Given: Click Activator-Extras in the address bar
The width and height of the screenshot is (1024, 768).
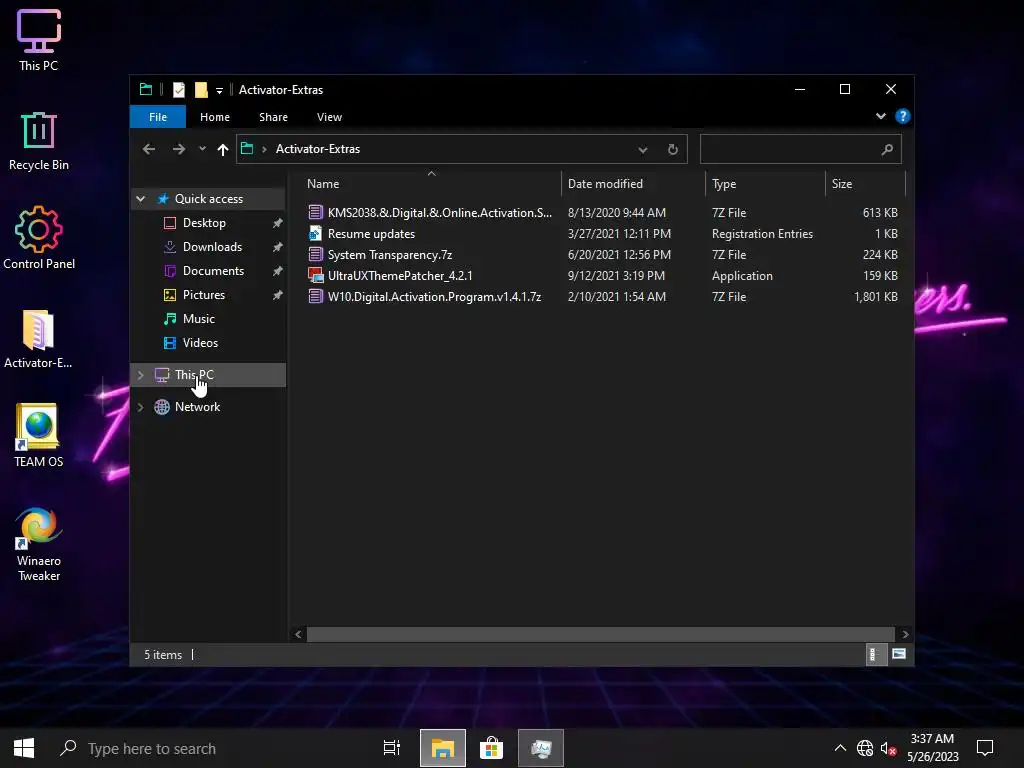Looking at the screenshot, I should coord(317,149).
